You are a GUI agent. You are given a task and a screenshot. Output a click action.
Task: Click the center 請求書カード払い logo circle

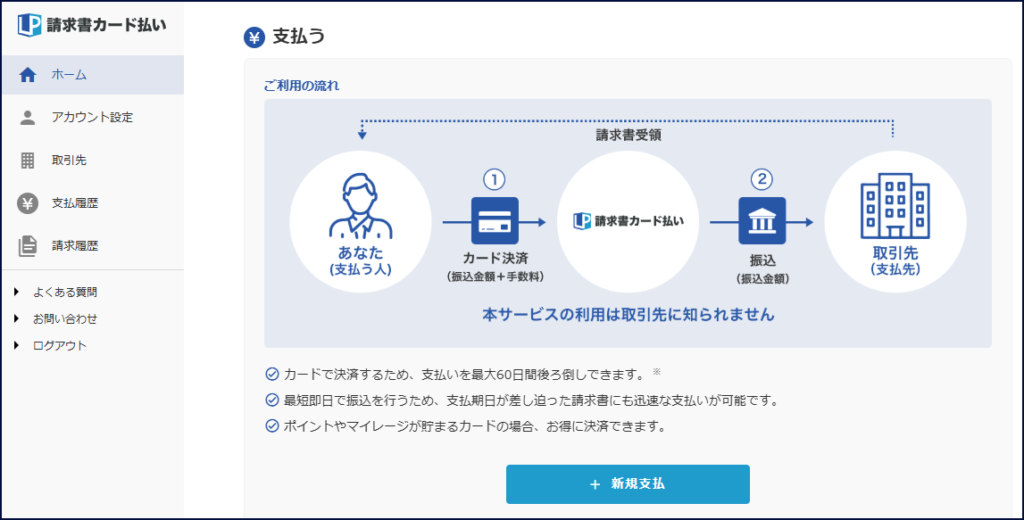tap(628, 221)
